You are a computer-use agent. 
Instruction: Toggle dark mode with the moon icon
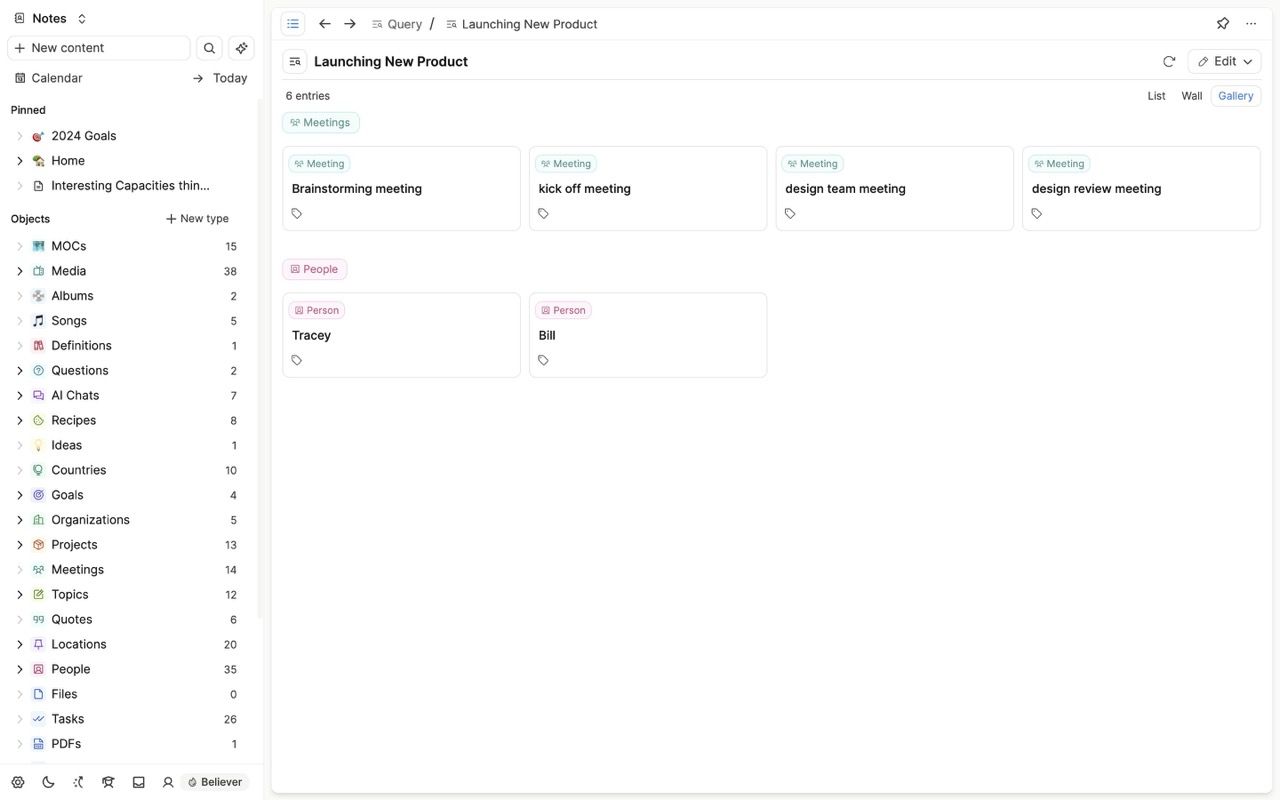(47, 781)
